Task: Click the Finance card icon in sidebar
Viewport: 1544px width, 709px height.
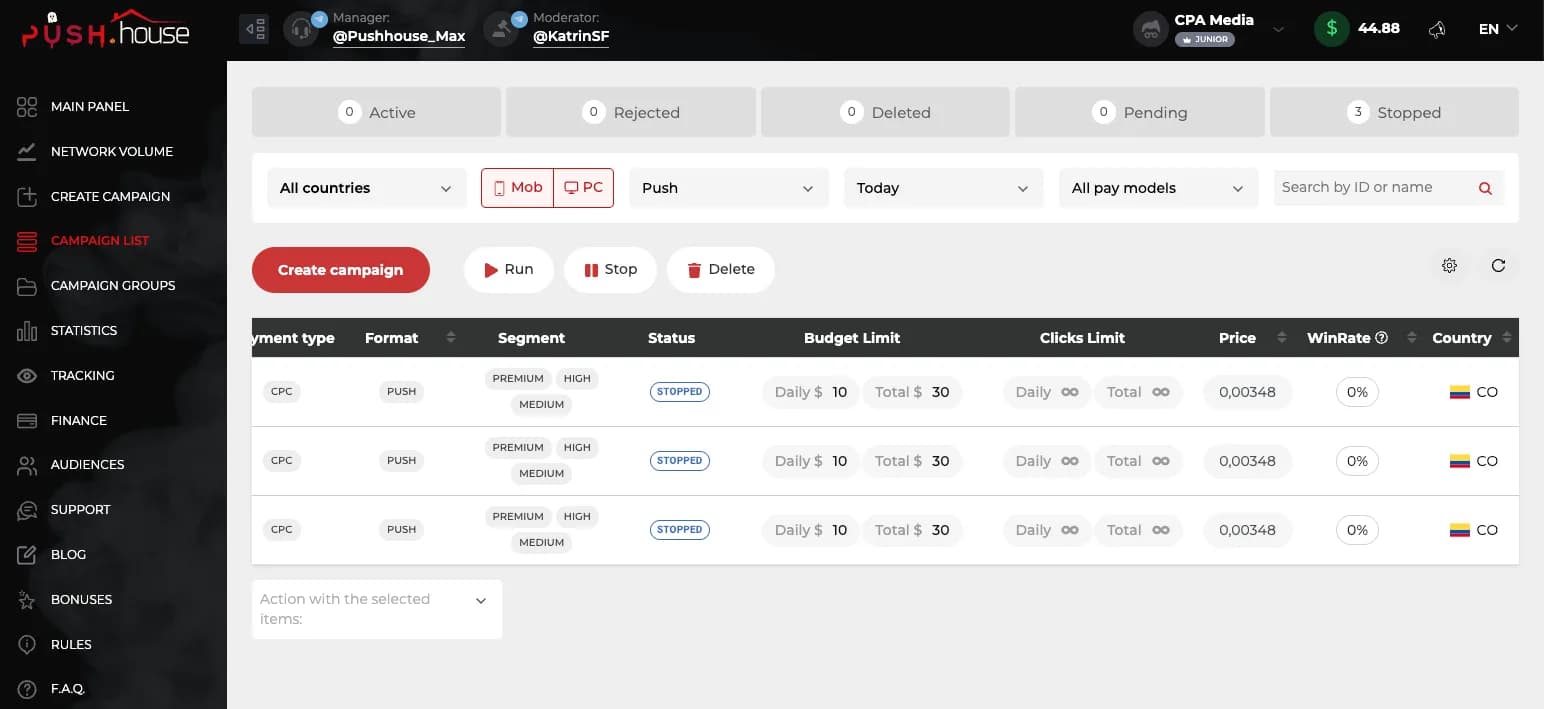Action: coord(27,421)
